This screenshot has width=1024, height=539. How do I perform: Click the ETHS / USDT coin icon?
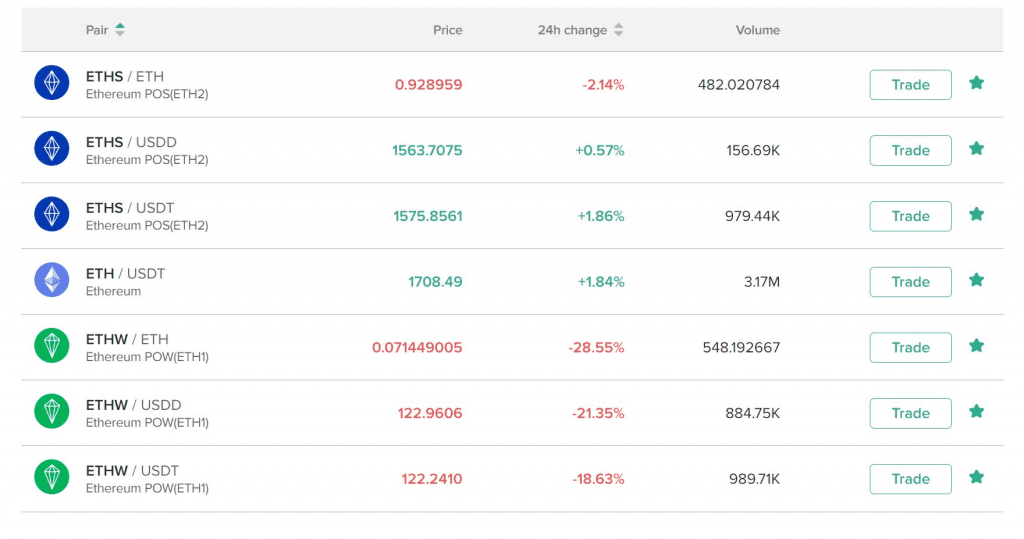pyautogui.click(x=52, y=214)
